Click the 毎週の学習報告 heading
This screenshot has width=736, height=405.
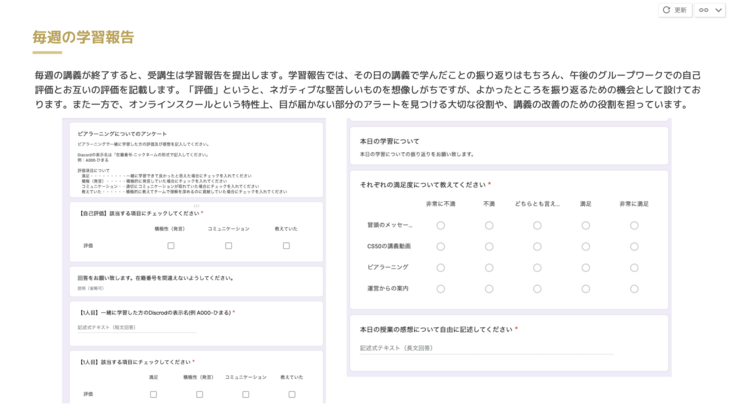[83, 38]
